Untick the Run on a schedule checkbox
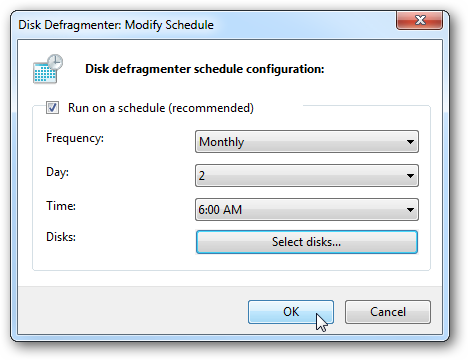Image resolution: width=468 pixels, height=360 pixels. [52, 108]
